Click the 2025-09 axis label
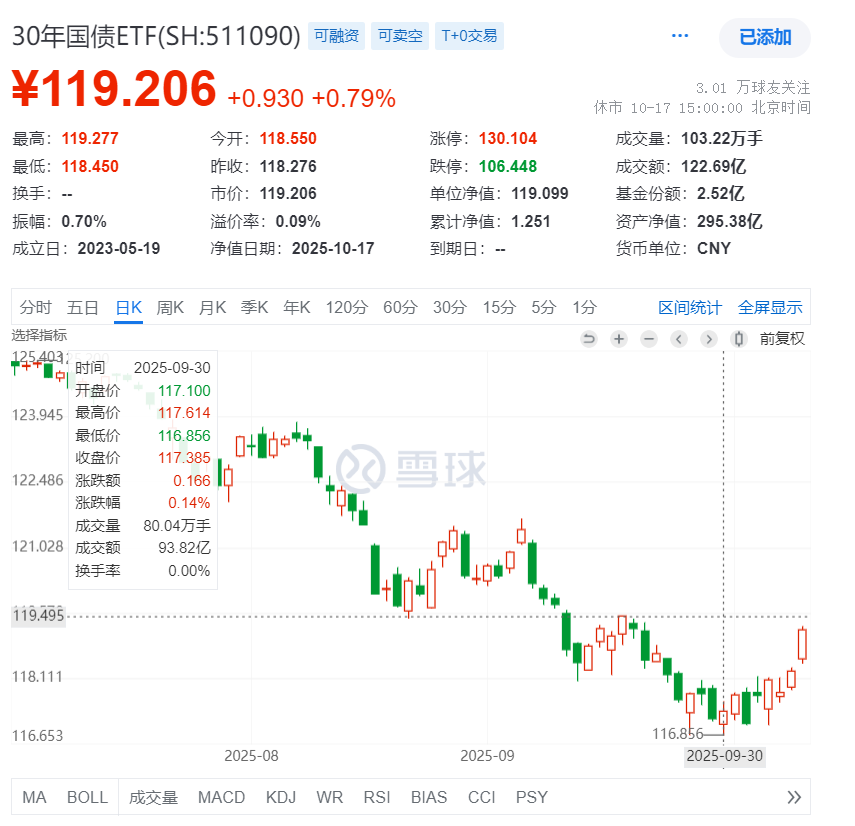The image size is (855, 826). coord(487,756)
